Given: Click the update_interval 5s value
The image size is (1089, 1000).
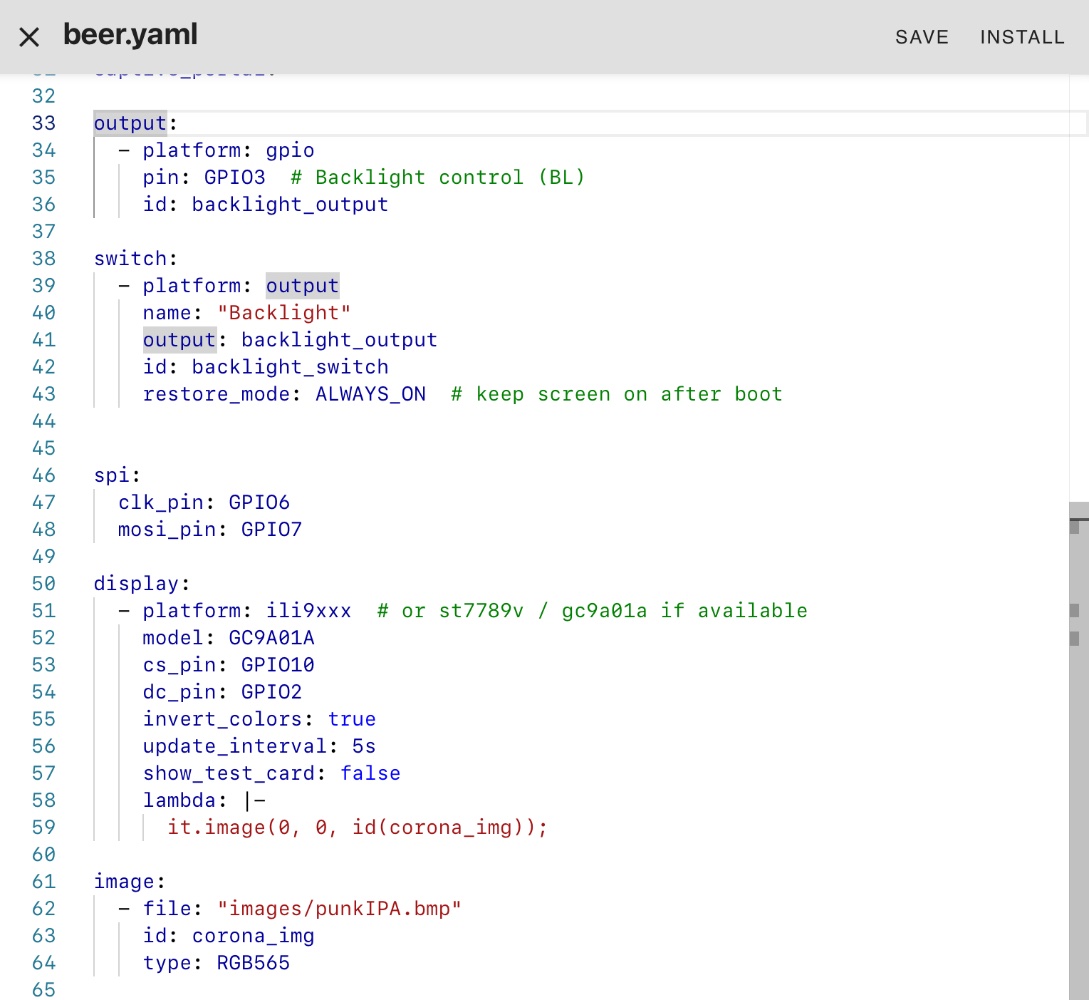Looking at the screenshot, I should click(x=363, y=746).
